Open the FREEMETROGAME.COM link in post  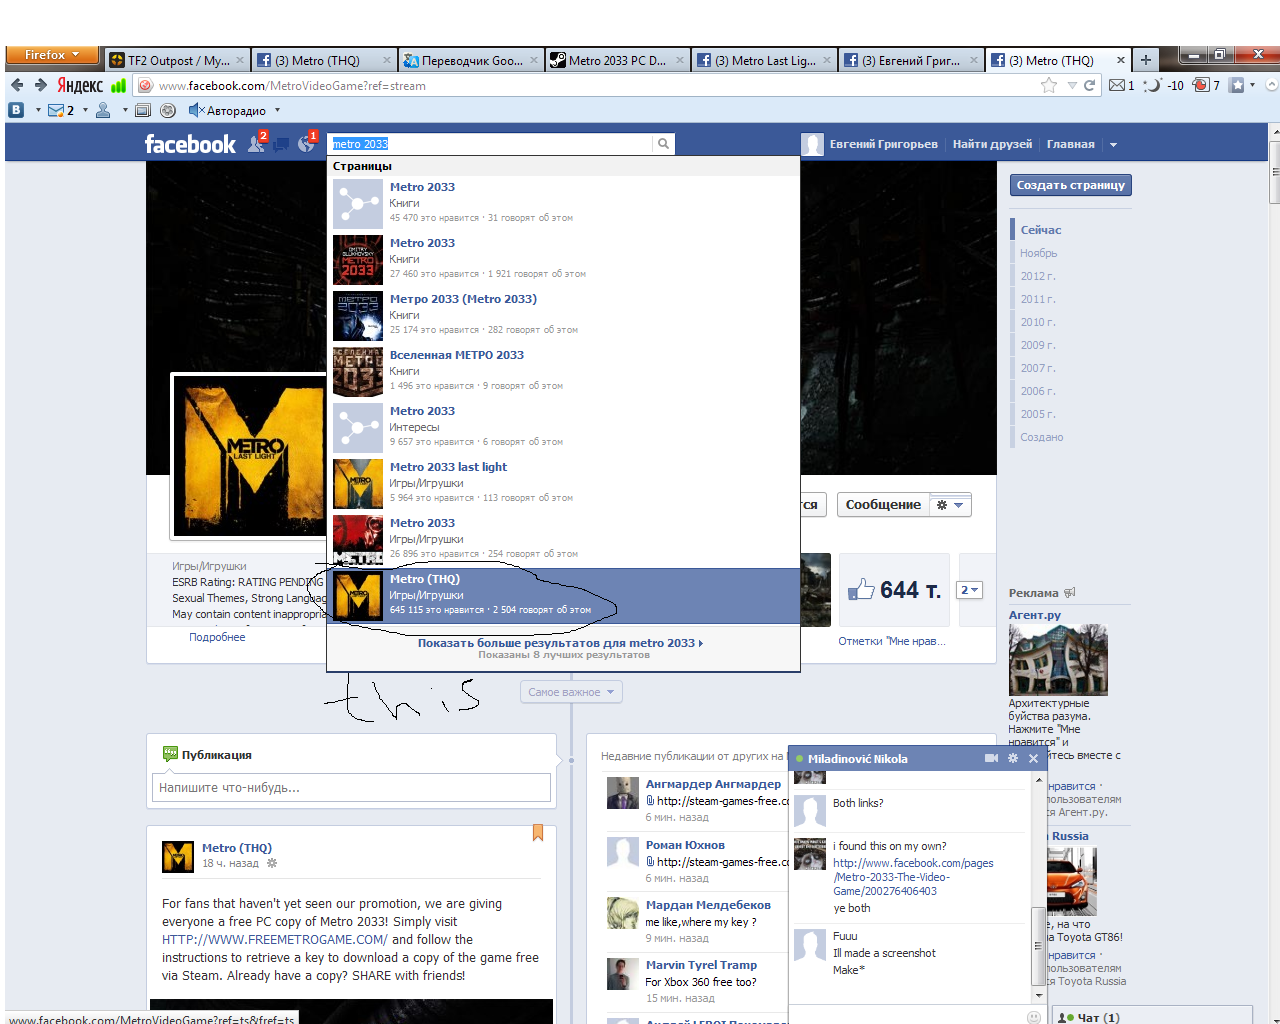(274, 940)
